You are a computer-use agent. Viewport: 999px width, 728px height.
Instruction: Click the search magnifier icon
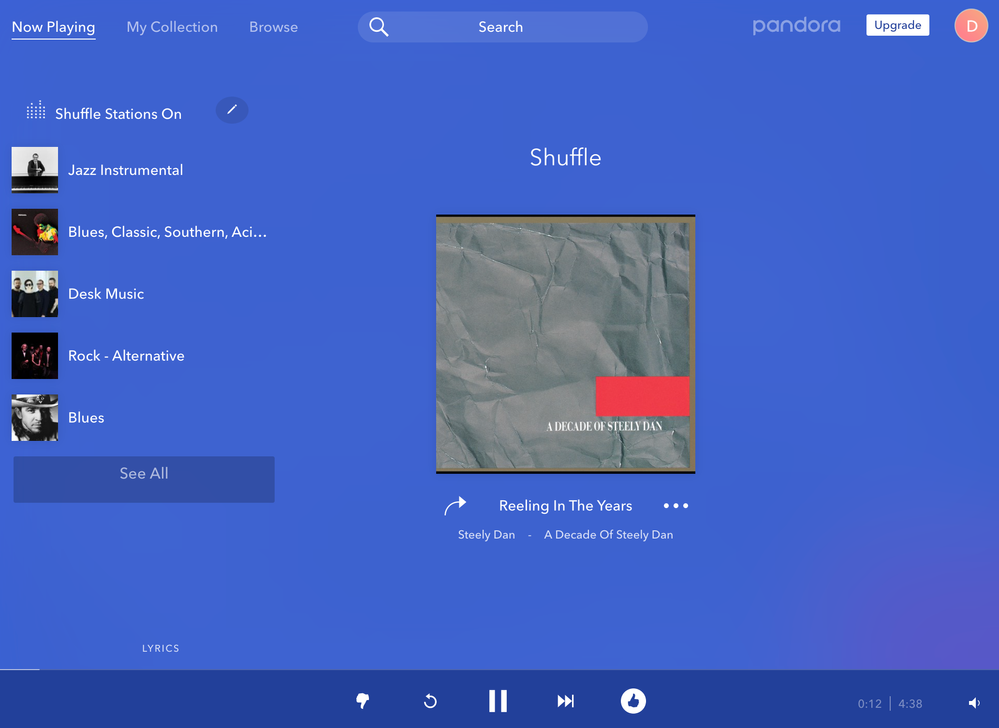tap(379, 27)
